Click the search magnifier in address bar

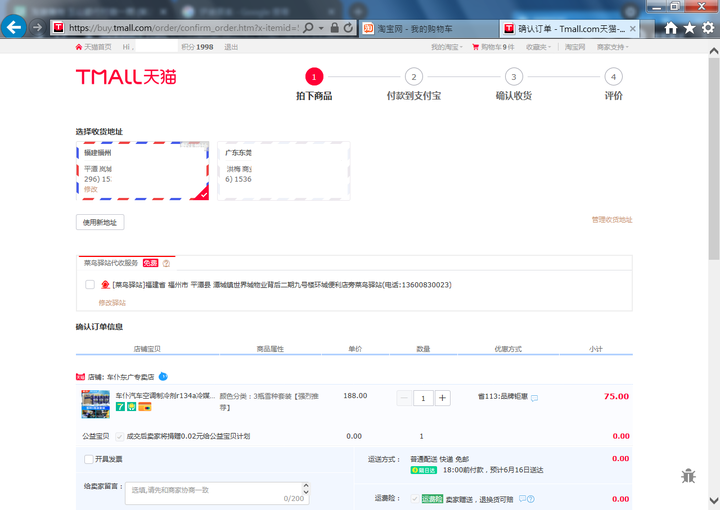pyautogui.click(x=309, y=28)
